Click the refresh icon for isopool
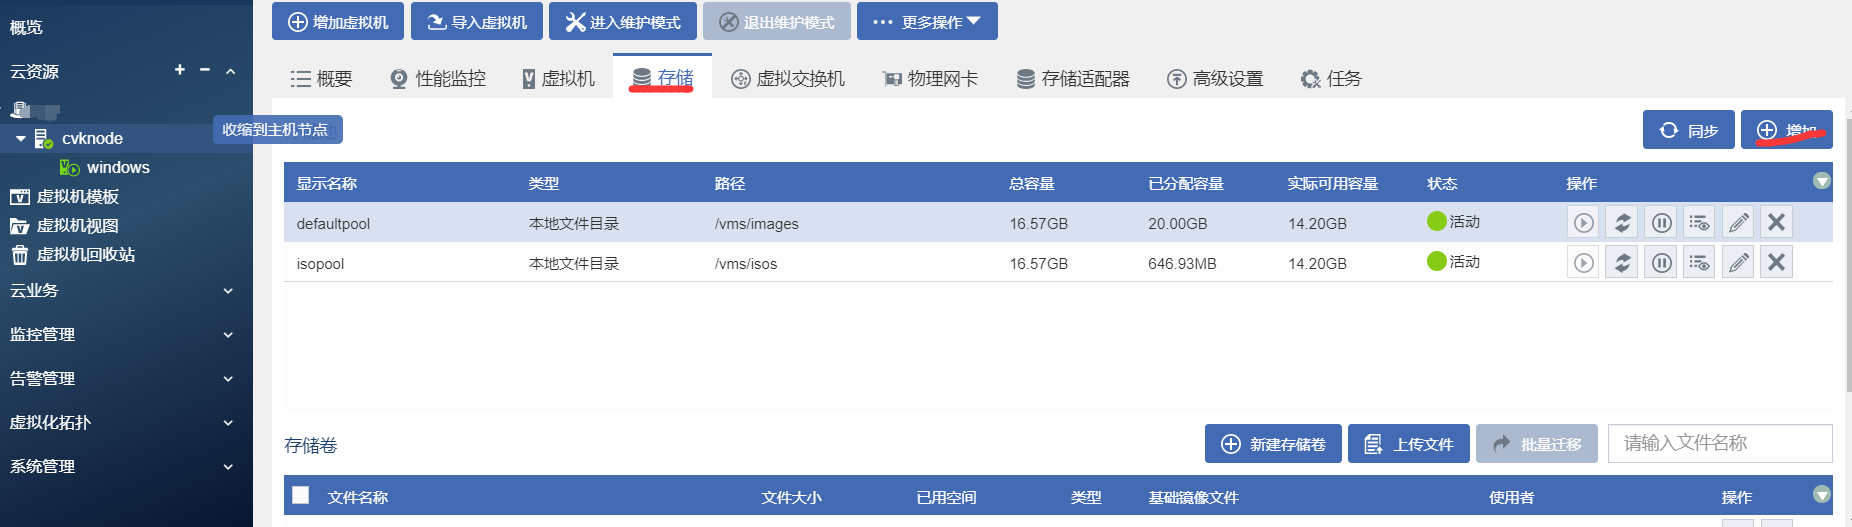 [1622, 262]
